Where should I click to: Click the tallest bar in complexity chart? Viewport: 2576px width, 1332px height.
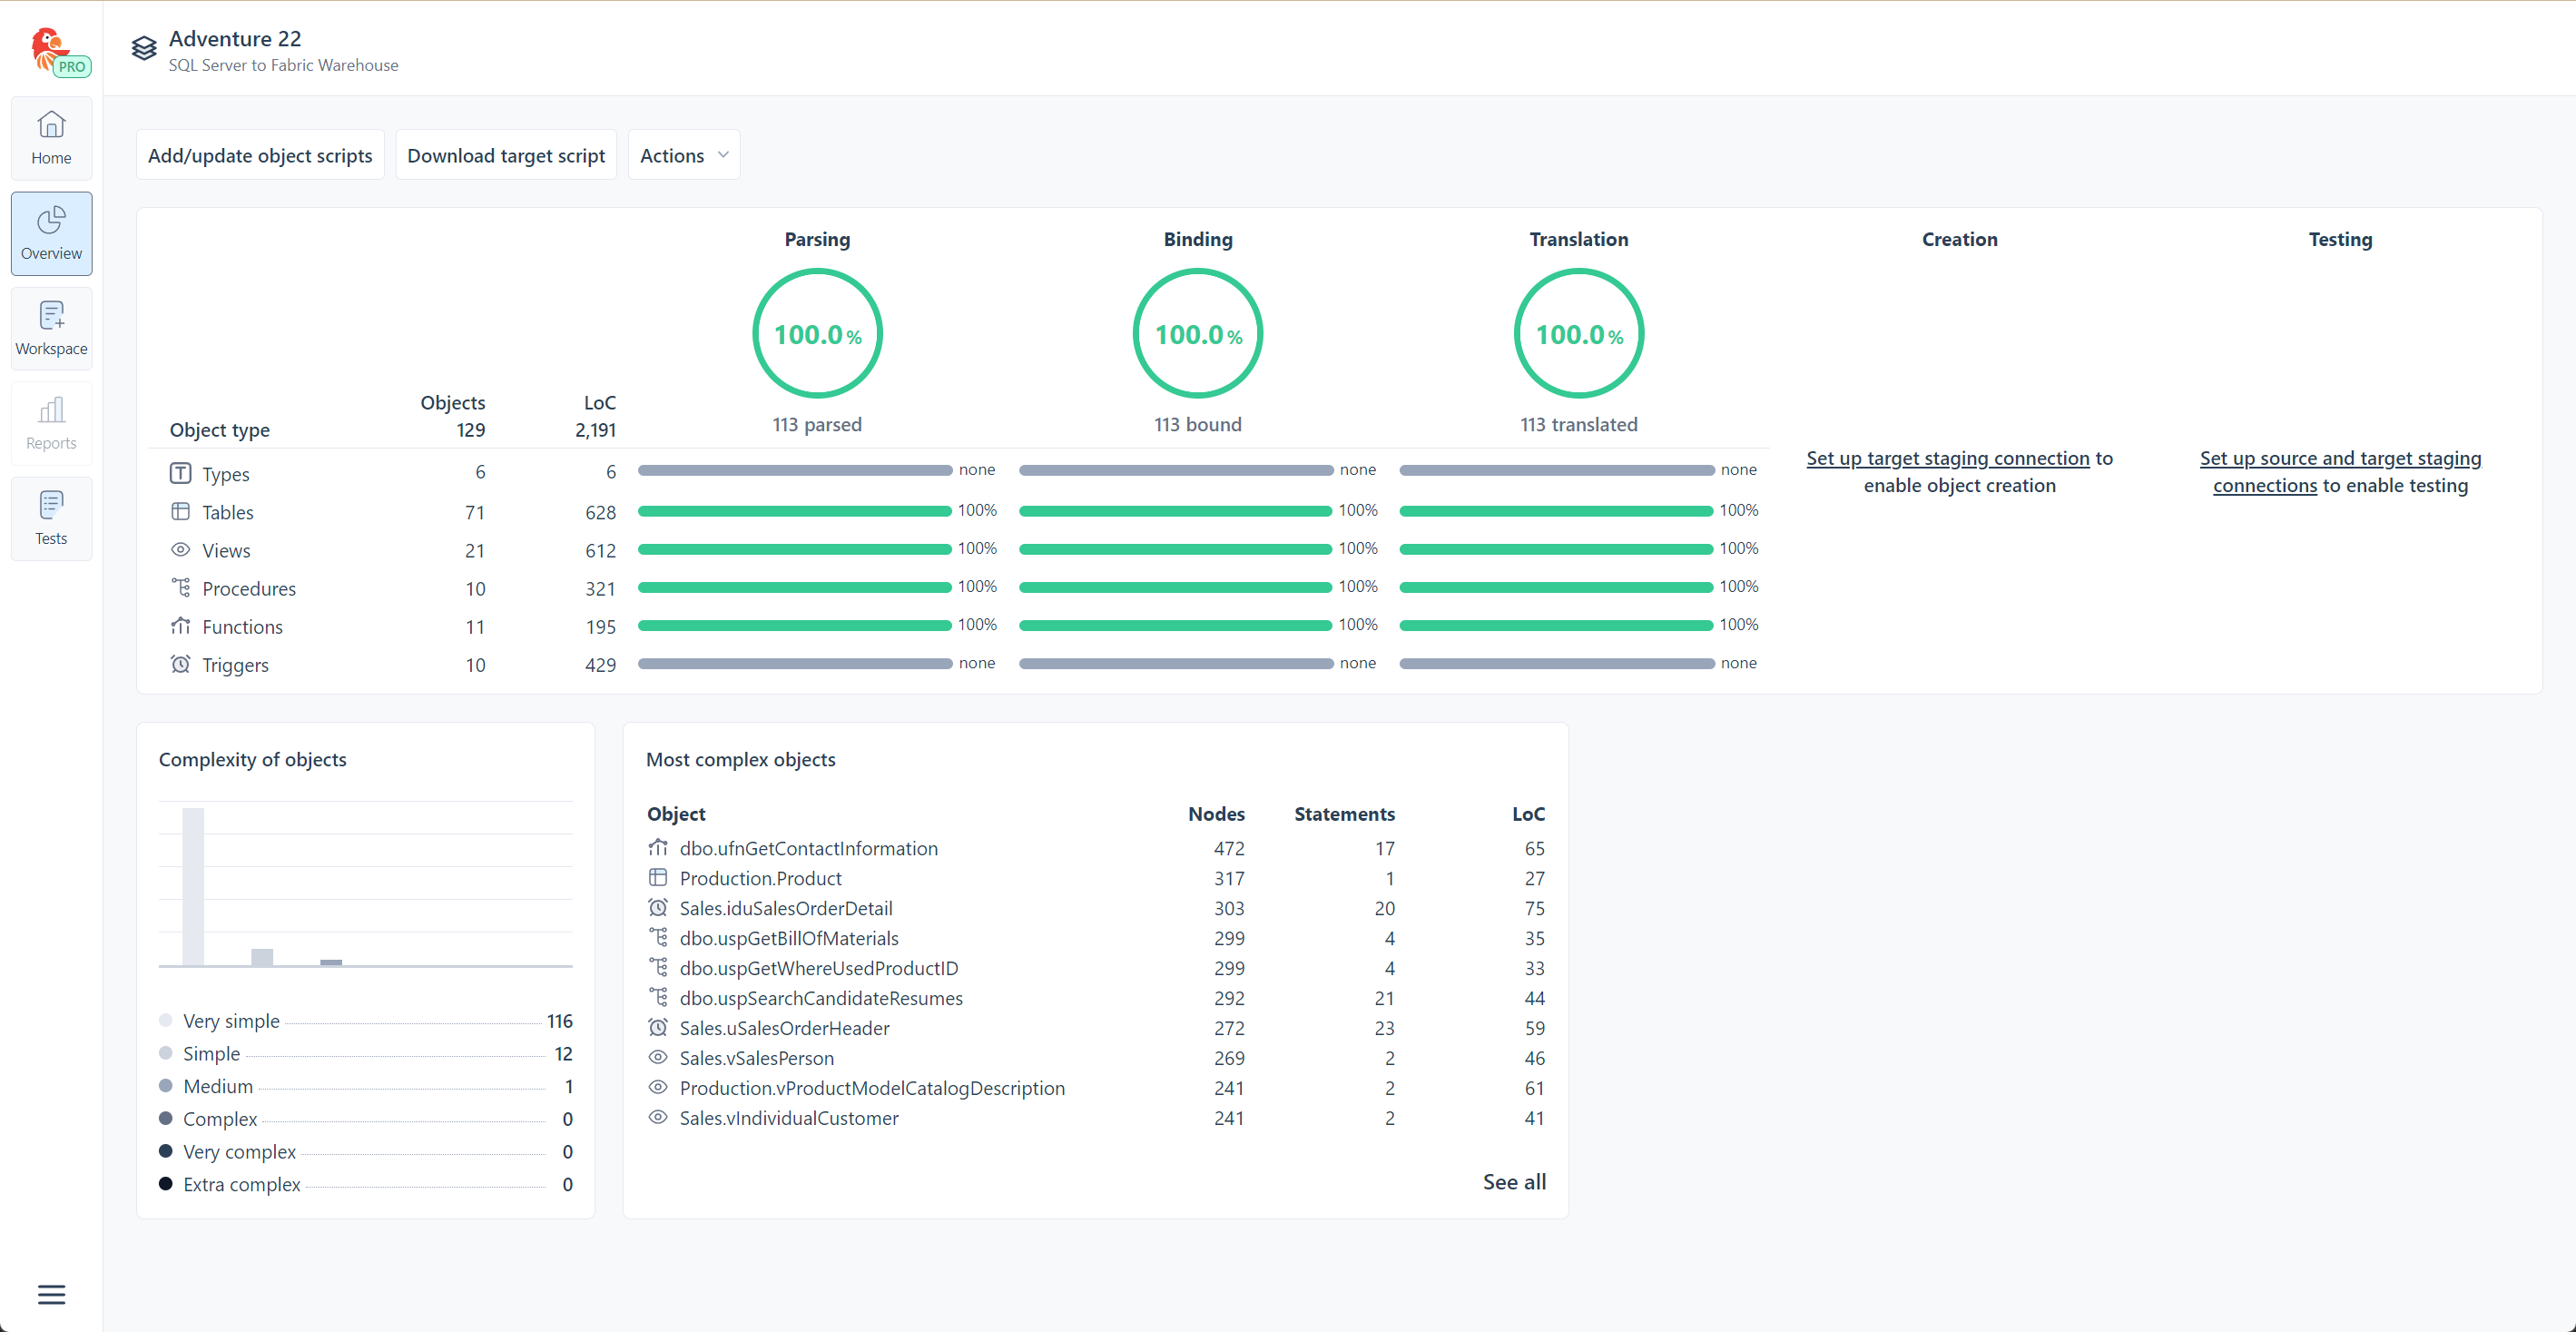(x=193, y=886)
